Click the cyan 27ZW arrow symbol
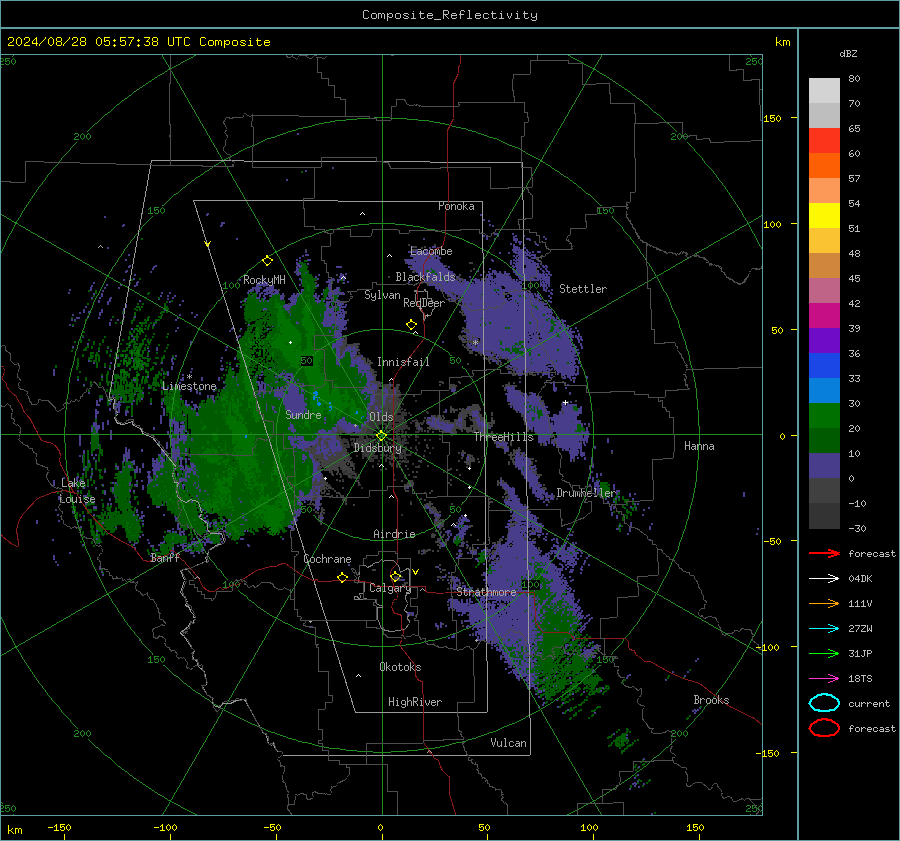Image resolution: width=900 pixels, height=841 pixels. click(x=824, y=629)
